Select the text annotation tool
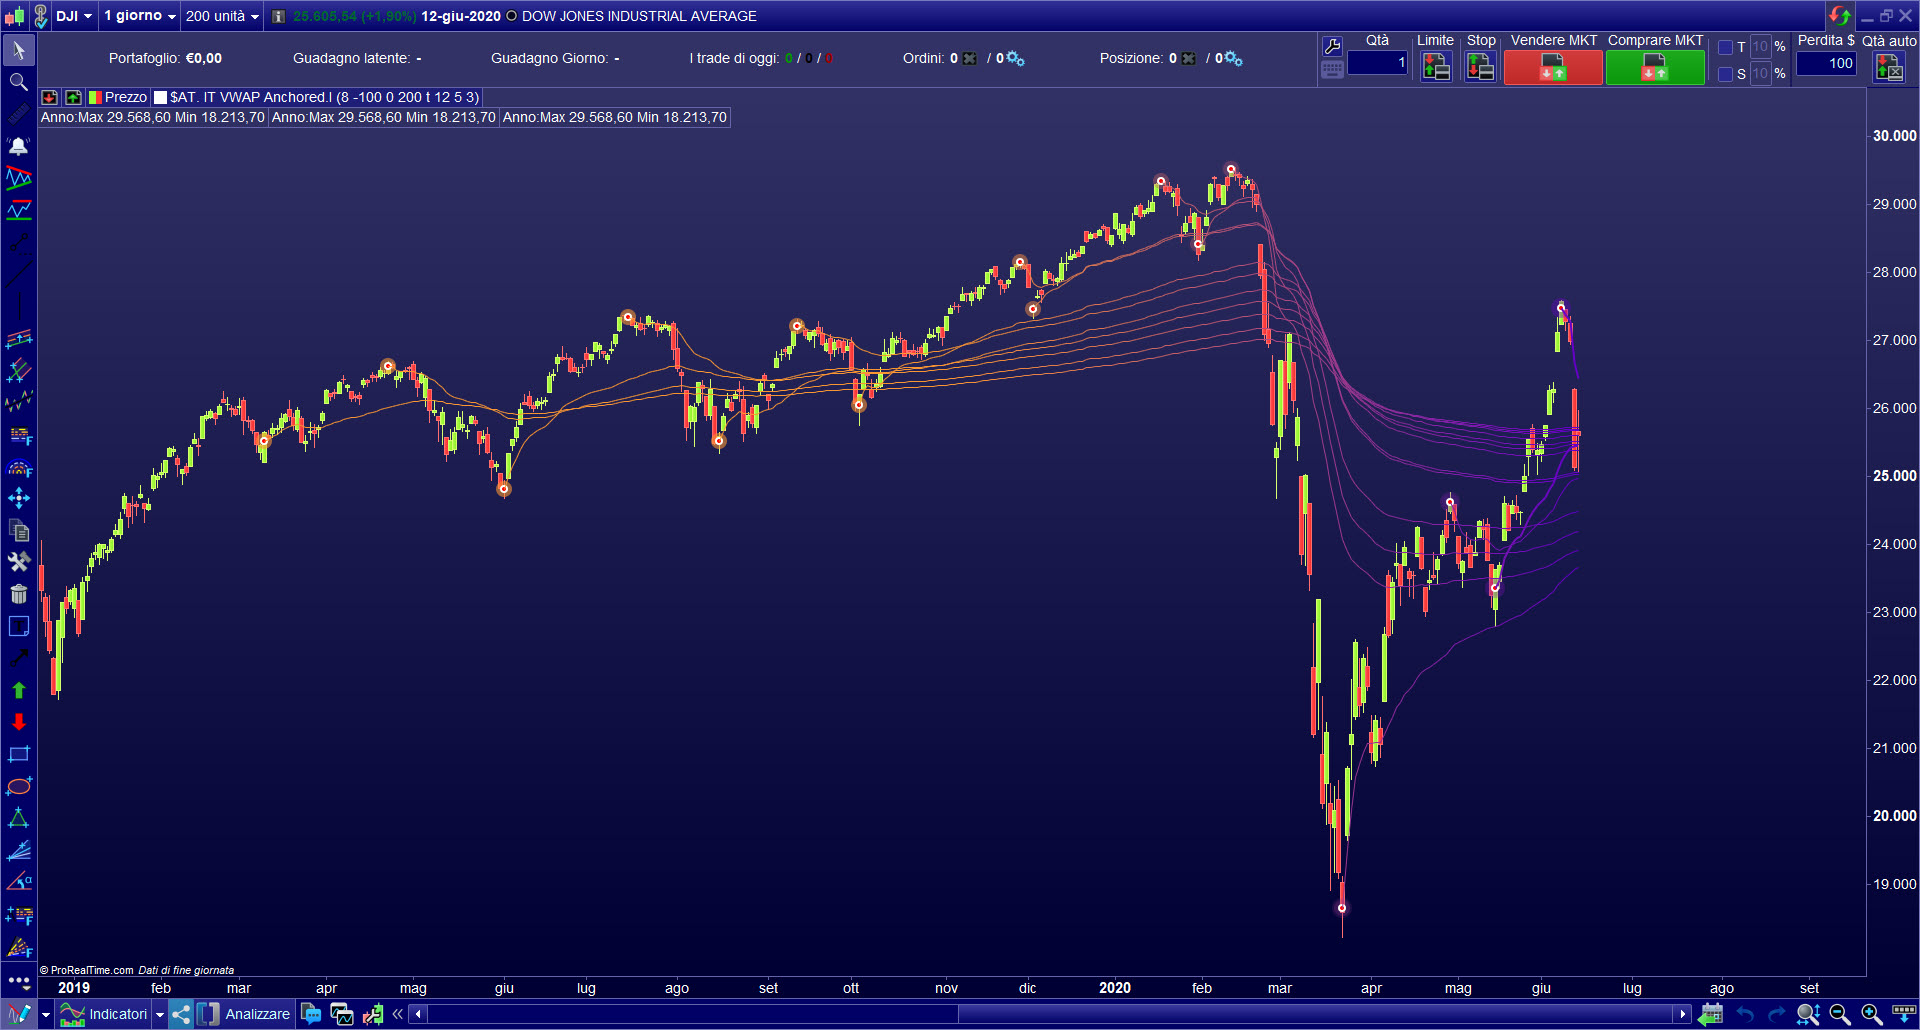This screenshot has height=1030, width=1920. point(19,626)
